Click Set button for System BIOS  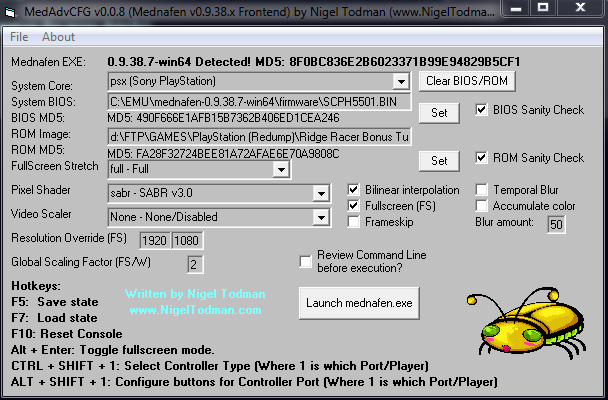pyautogui.click(x=439, y=113)
